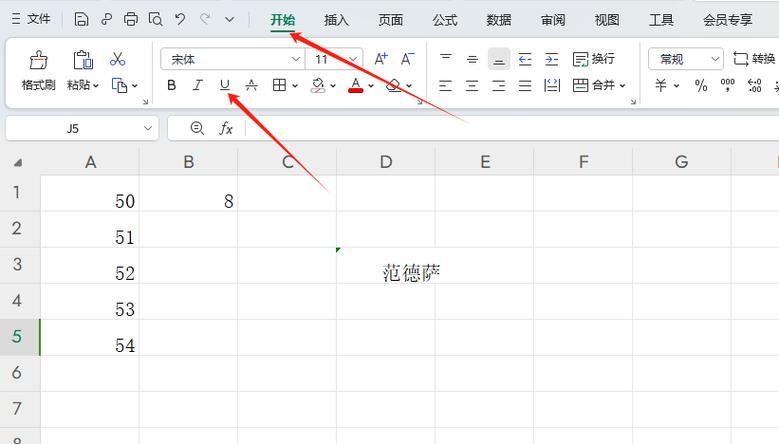This screenshot has height=444, width=779.
Task: Click the Undo arrow
Action: click(180, 19)
